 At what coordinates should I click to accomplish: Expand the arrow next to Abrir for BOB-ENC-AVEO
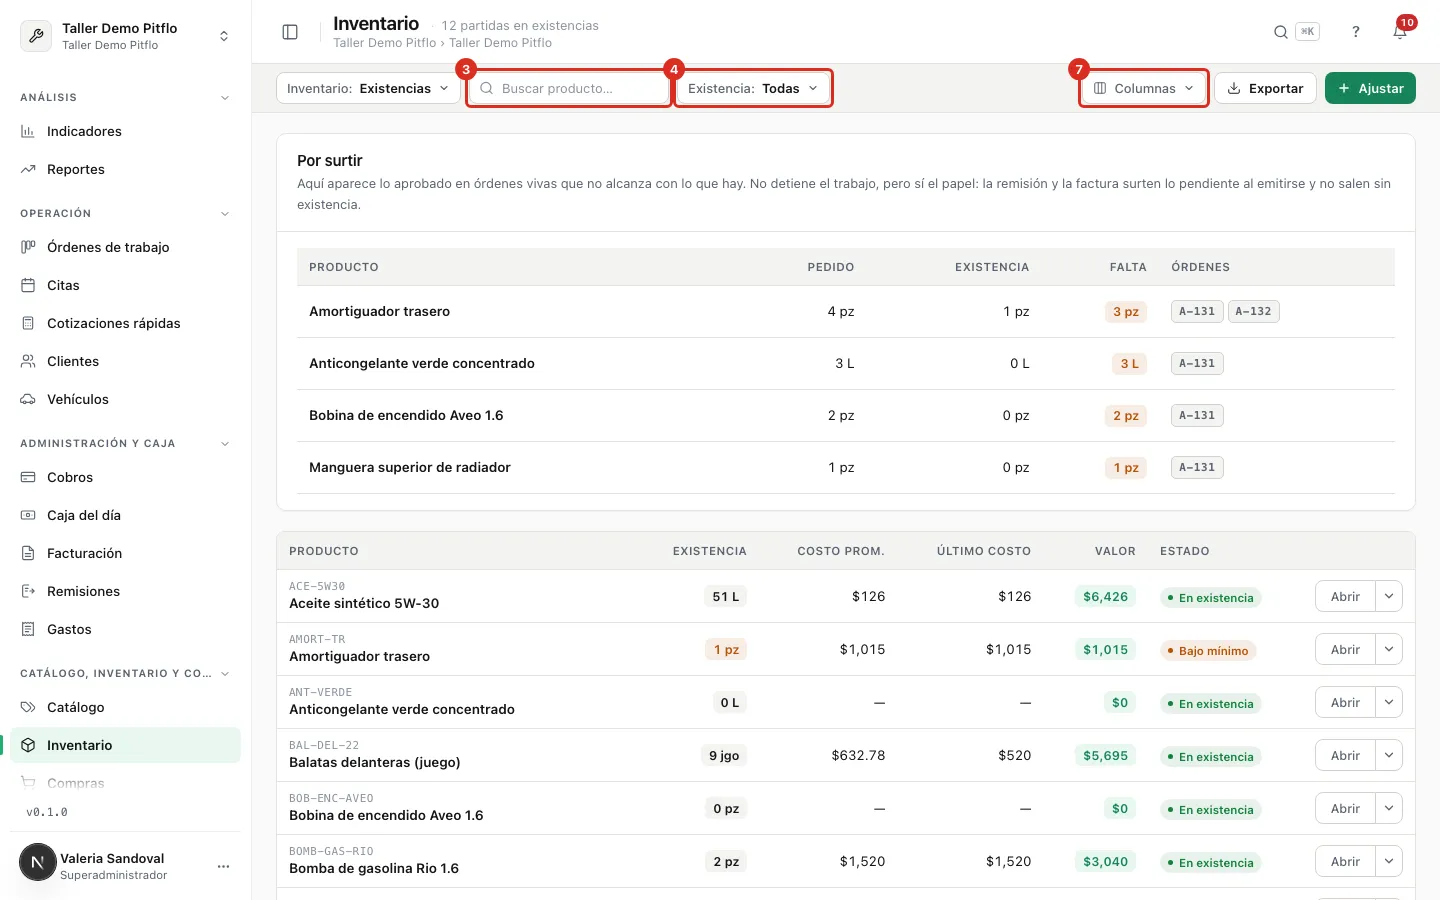pyautogui.click(x=1389, y=808)
